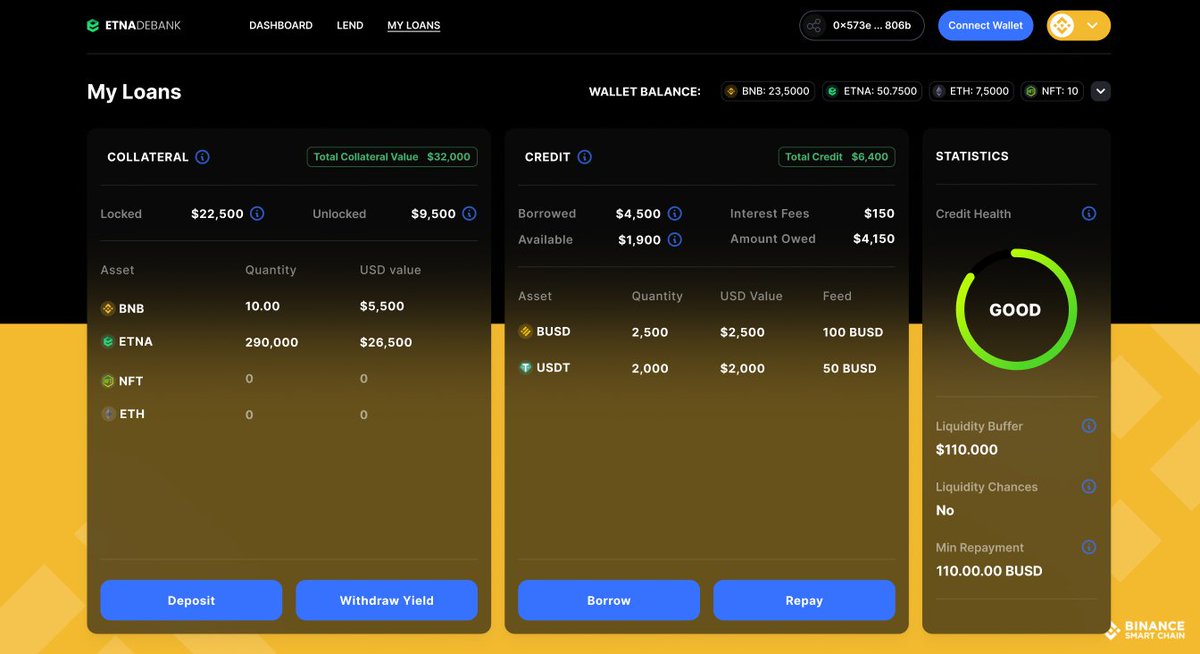Click the Repay button
The height and width of the screenshot is (654, 1200).
(804, 600)
